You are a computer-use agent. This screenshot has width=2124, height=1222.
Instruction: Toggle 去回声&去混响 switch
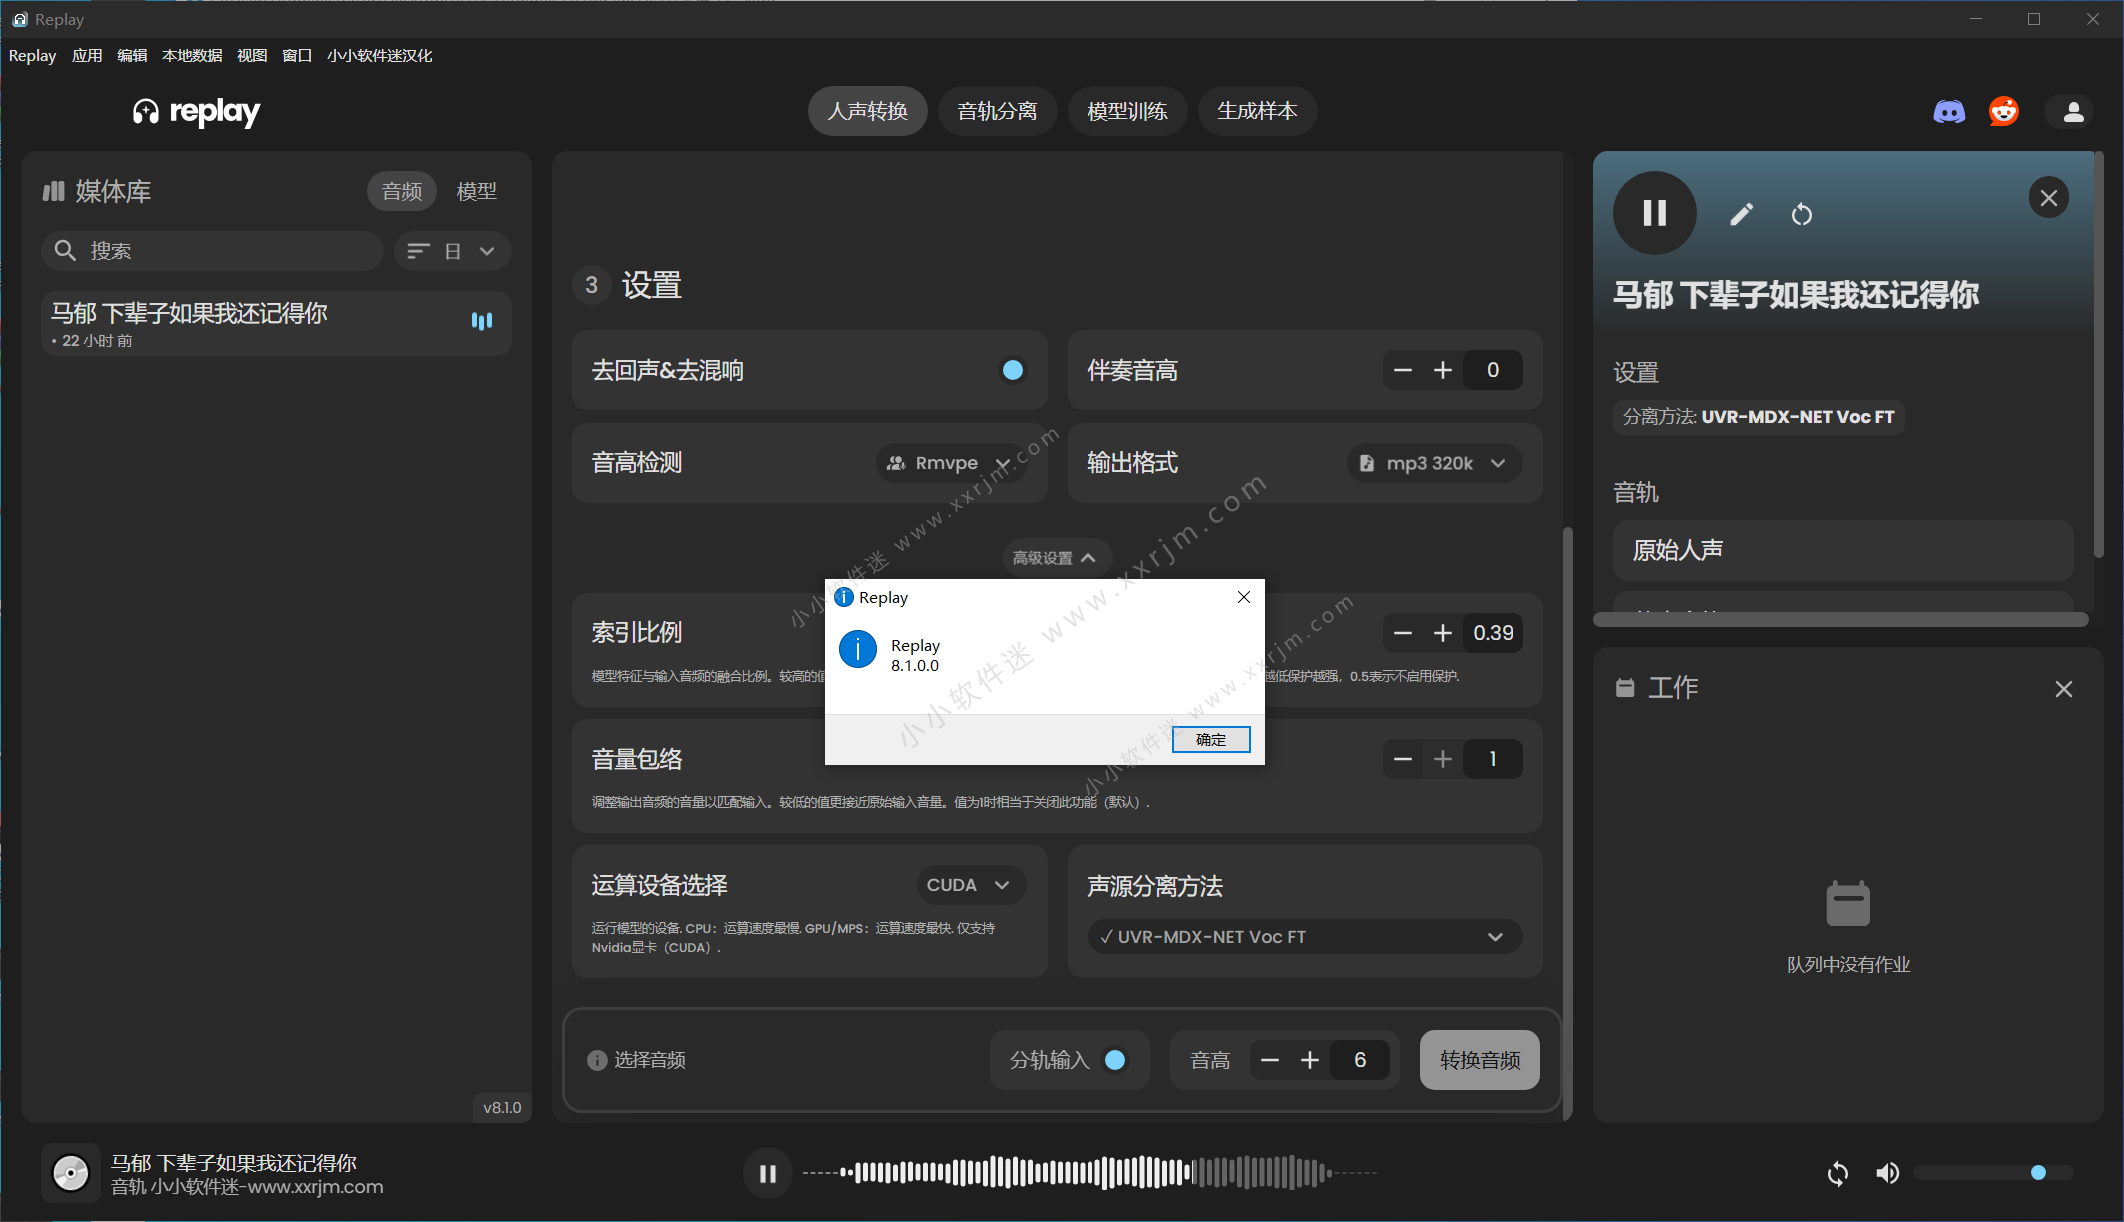pos(1012,371)
